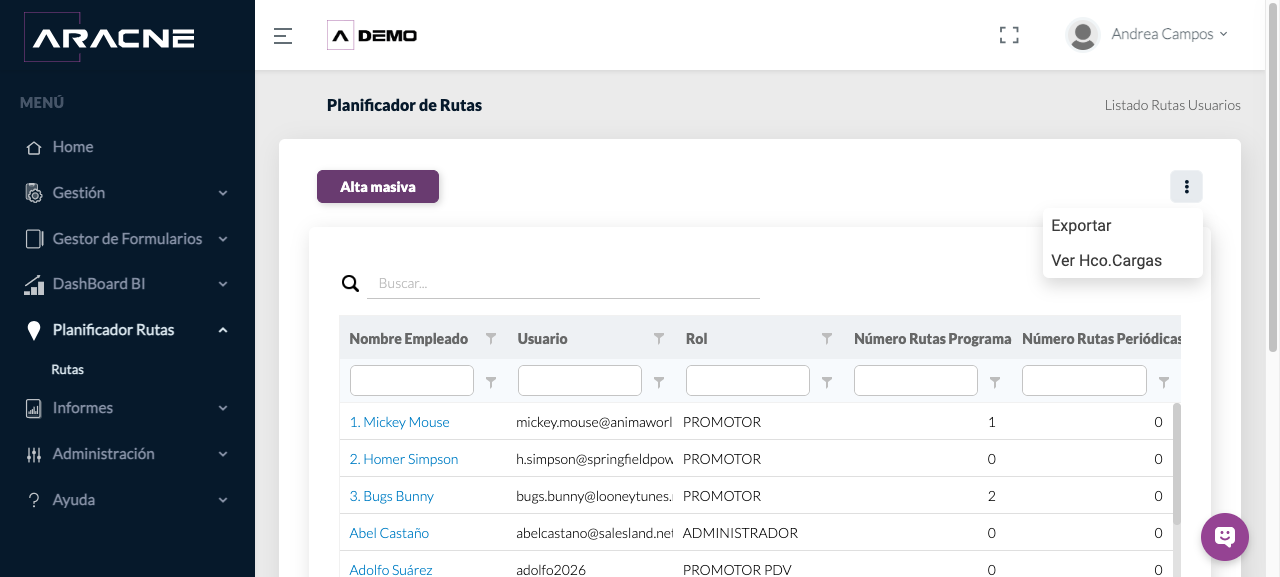This screenshot has height=577, width=1280.
Task: Click filter icon beside Usuario filter input
Action: [x=659, y=381]
